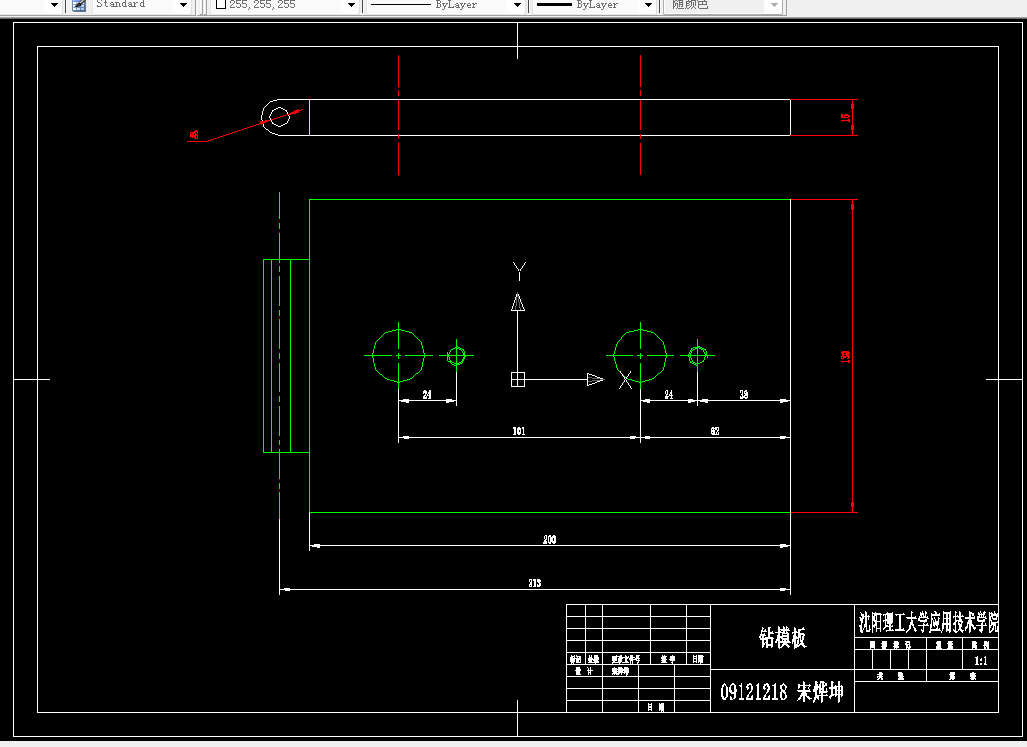The height and width of the screenshot is (747, 1027).
Task: Select the cyan vertical line in top view
Action: 309,118
